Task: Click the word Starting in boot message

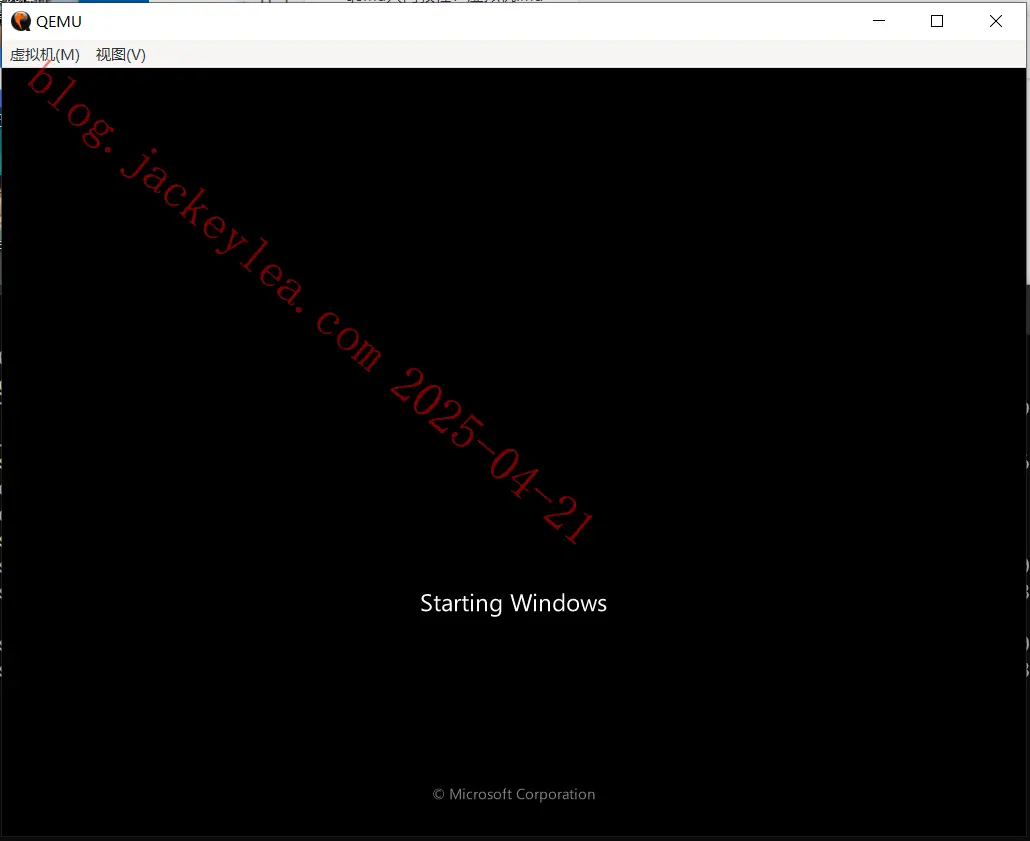Action: point(461,604)
